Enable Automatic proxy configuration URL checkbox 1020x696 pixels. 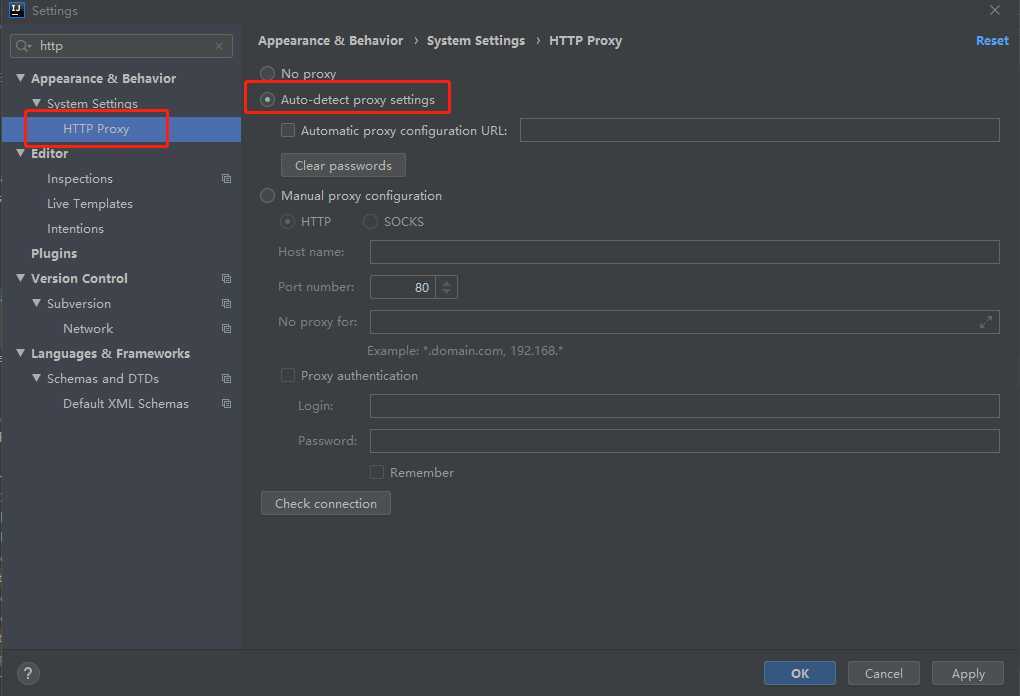tap(288, 130)
